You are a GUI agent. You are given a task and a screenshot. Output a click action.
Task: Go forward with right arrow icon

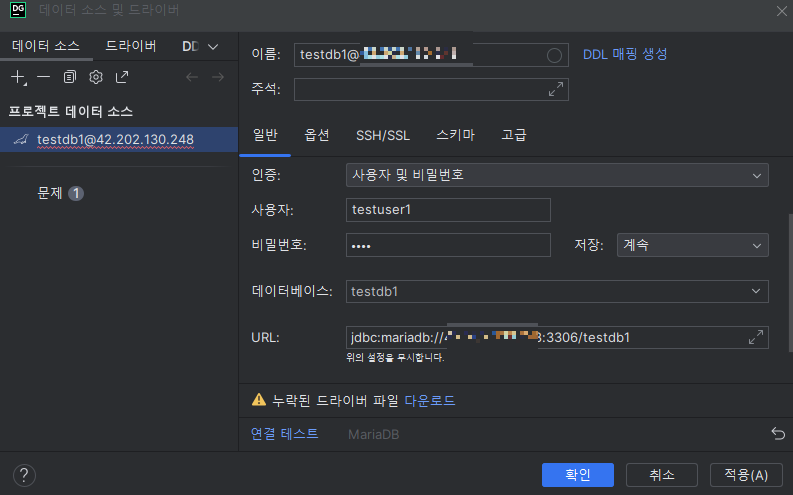pos(218,77)
